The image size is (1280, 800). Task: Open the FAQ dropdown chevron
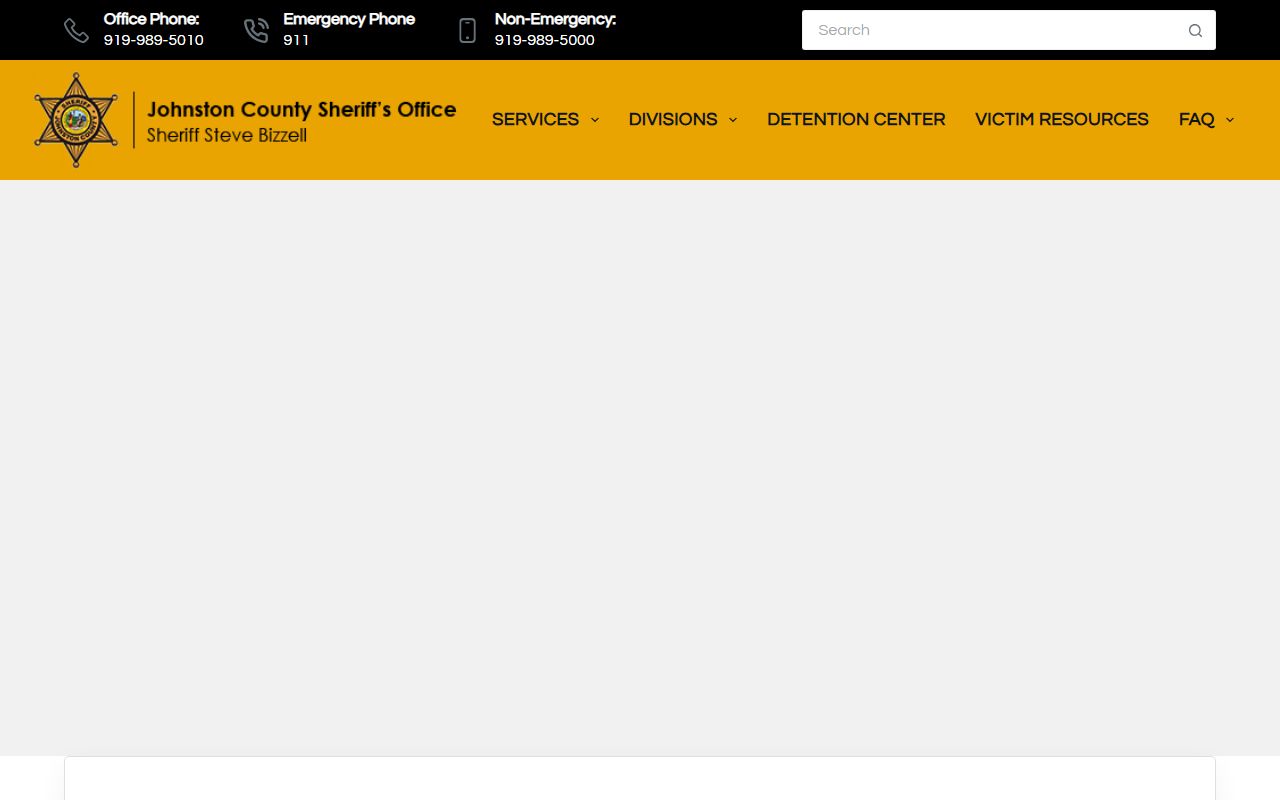pyautogui.click(x=1230, y=120)
